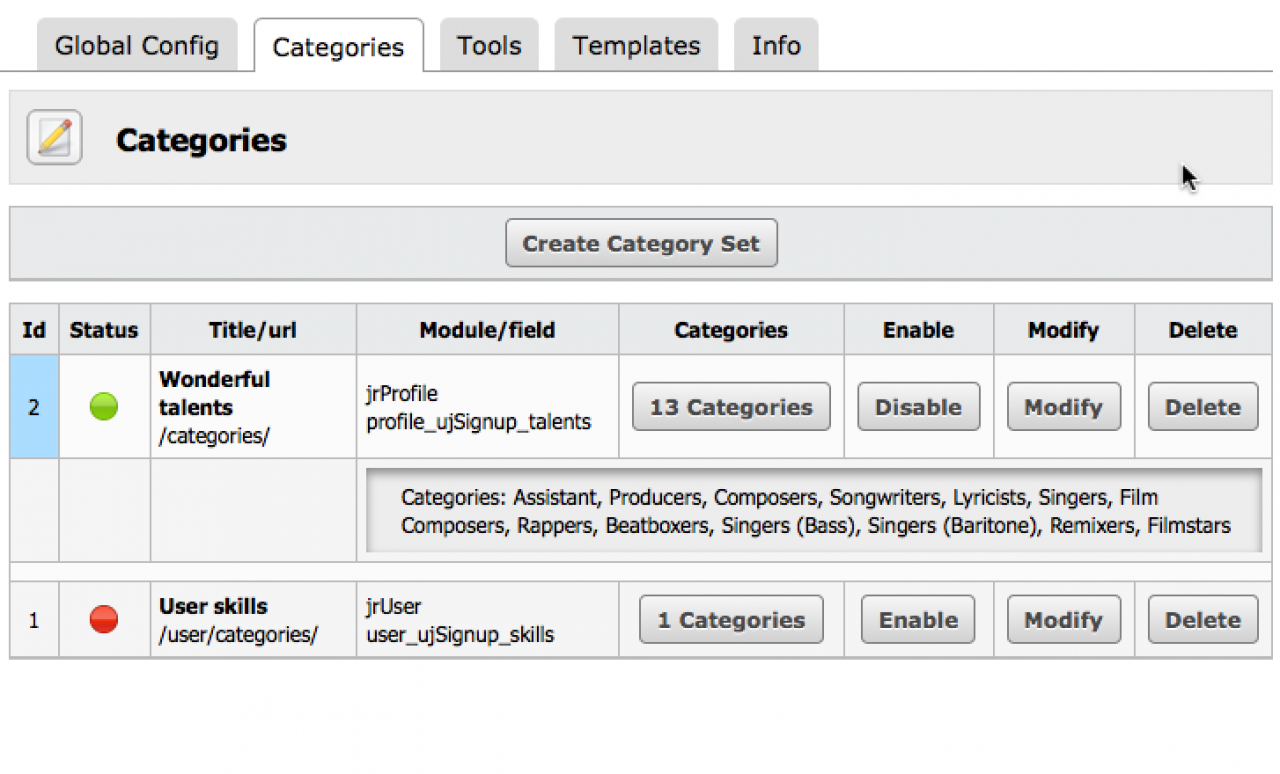Screen dimensions: 1280x774
Task: Open the 13 Categories button
Action: 731,407
